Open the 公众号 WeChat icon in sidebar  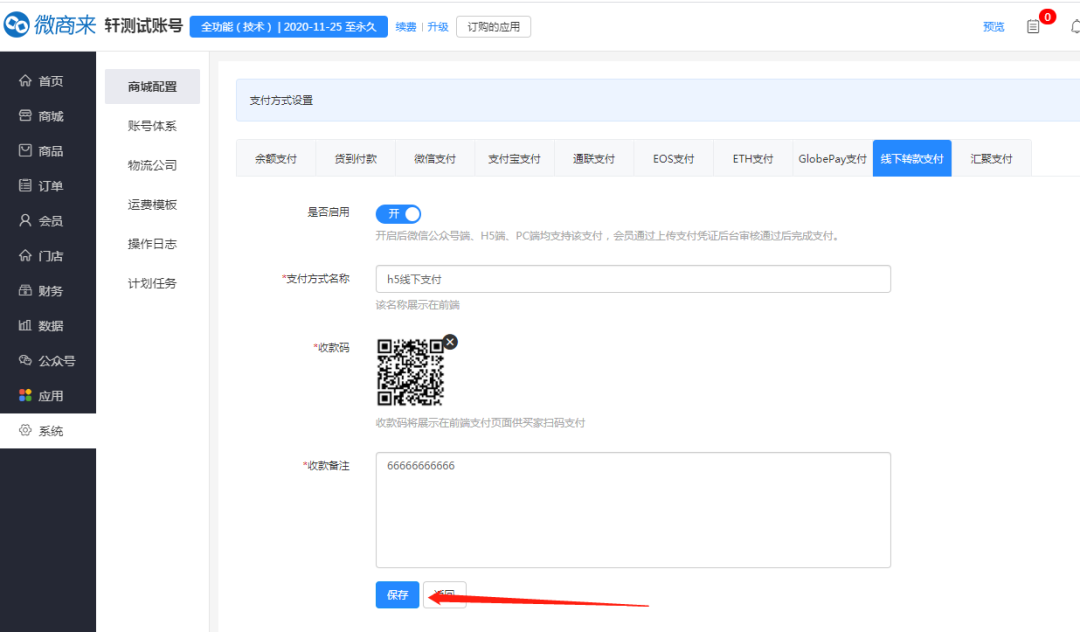[x=25, y=360]
